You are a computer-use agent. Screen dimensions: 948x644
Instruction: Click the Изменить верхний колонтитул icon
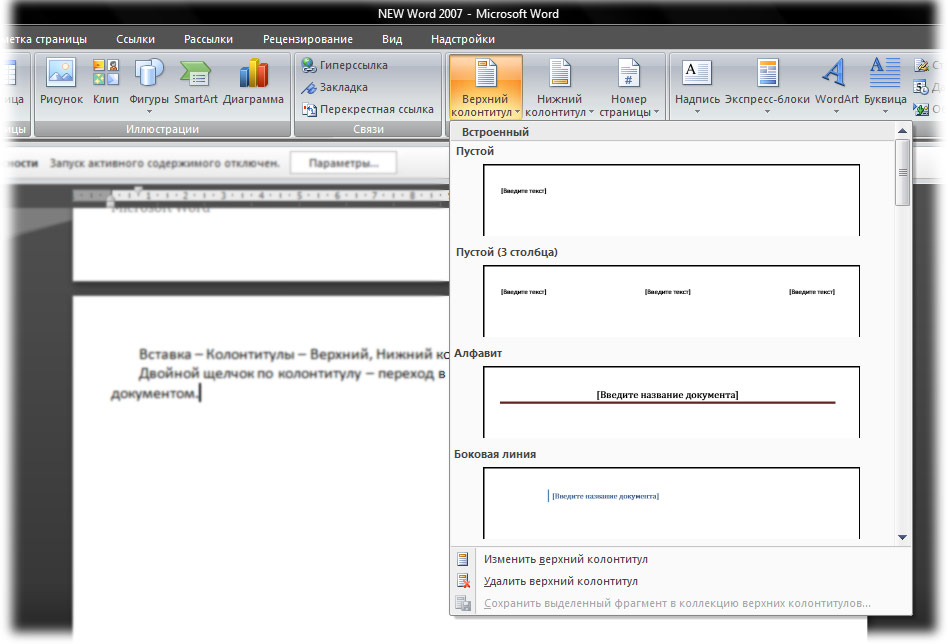click(463, 559)
